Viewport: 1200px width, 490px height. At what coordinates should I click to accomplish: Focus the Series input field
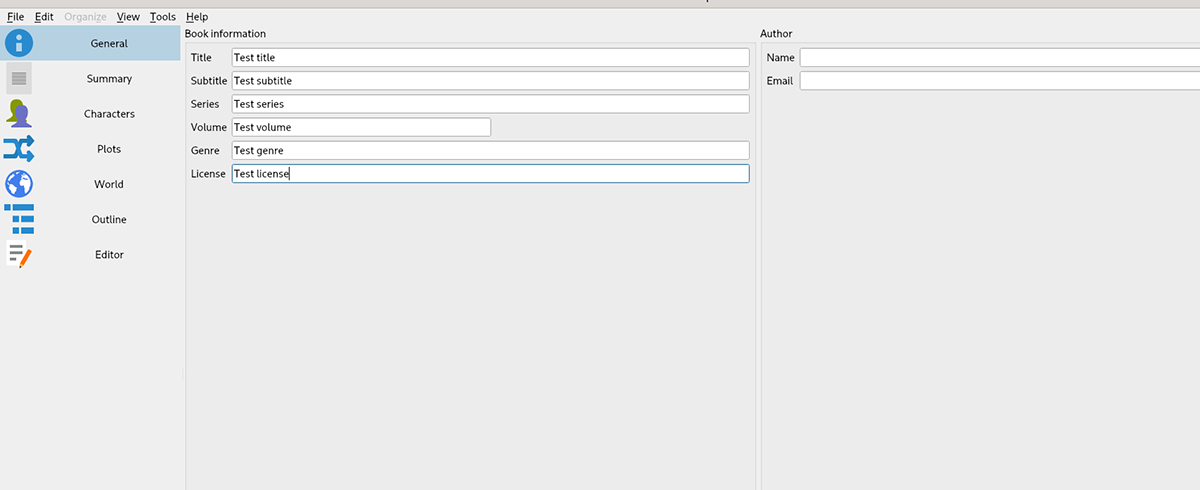490,104
